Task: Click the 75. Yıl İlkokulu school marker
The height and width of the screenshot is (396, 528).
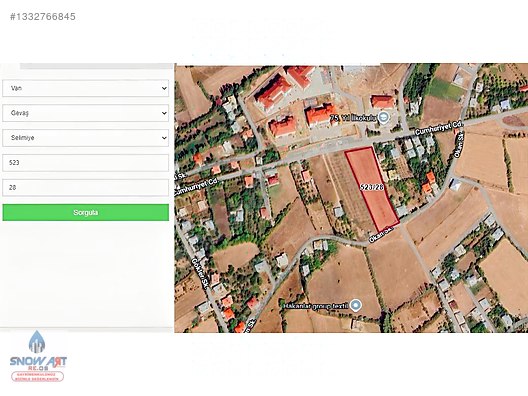Action: click(x=383, y=118)
